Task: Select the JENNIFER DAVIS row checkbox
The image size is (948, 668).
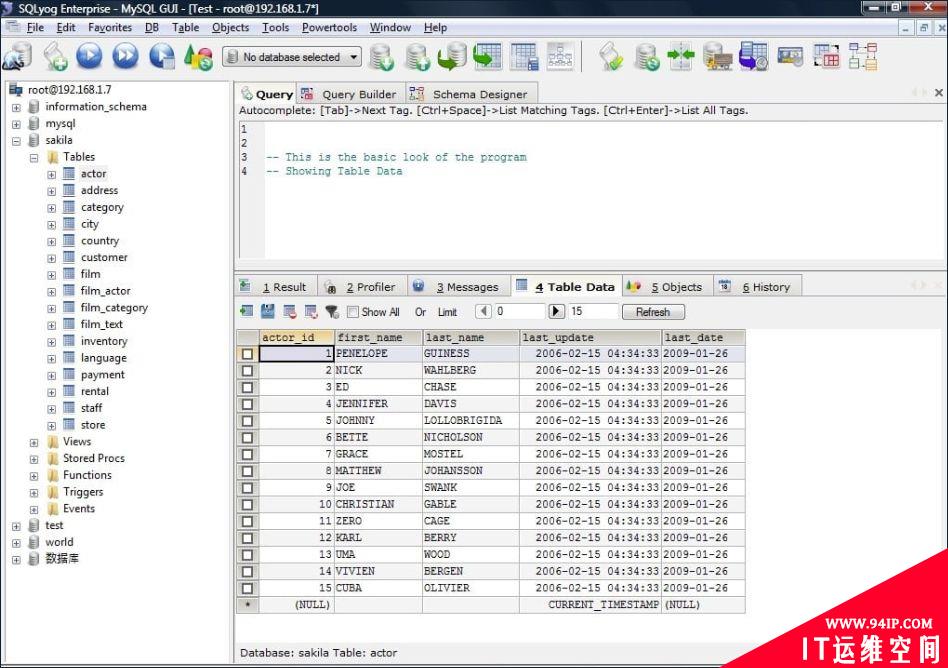Action: point(247,404)
